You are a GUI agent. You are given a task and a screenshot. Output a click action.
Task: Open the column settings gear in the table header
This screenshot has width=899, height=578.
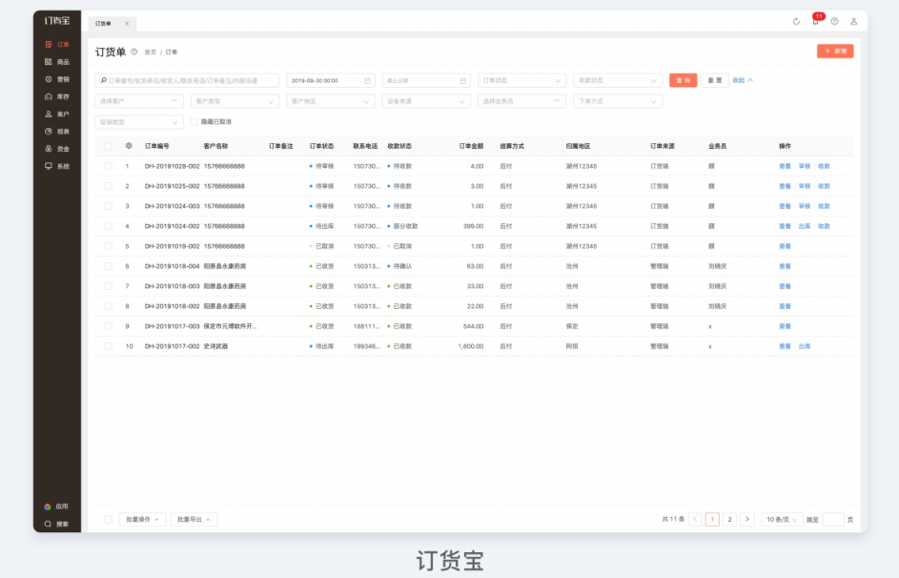tap(129, 146)
